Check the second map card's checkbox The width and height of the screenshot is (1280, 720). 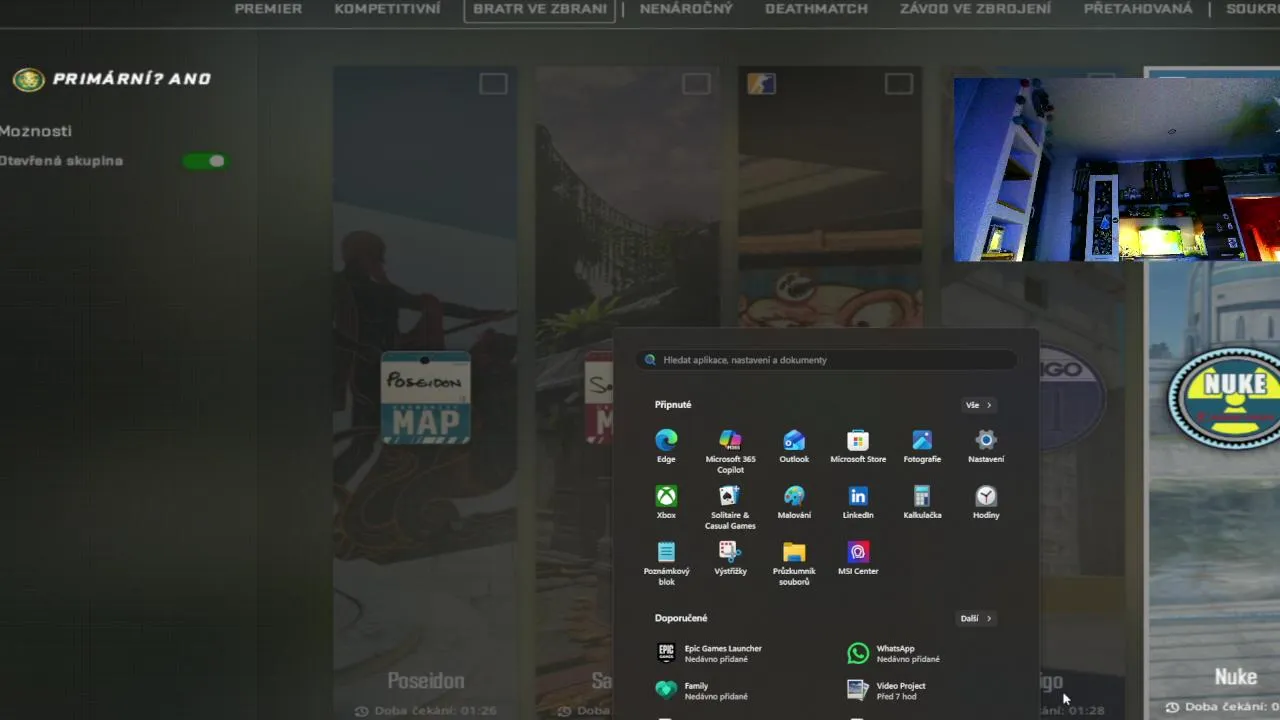[x=696, y=84]
